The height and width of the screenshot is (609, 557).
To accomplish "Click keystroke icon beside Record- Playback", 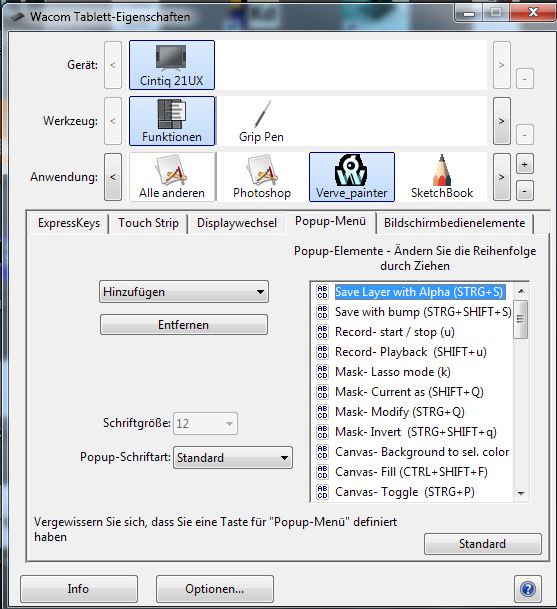I will pyautogui.click(x=322, y=351).
